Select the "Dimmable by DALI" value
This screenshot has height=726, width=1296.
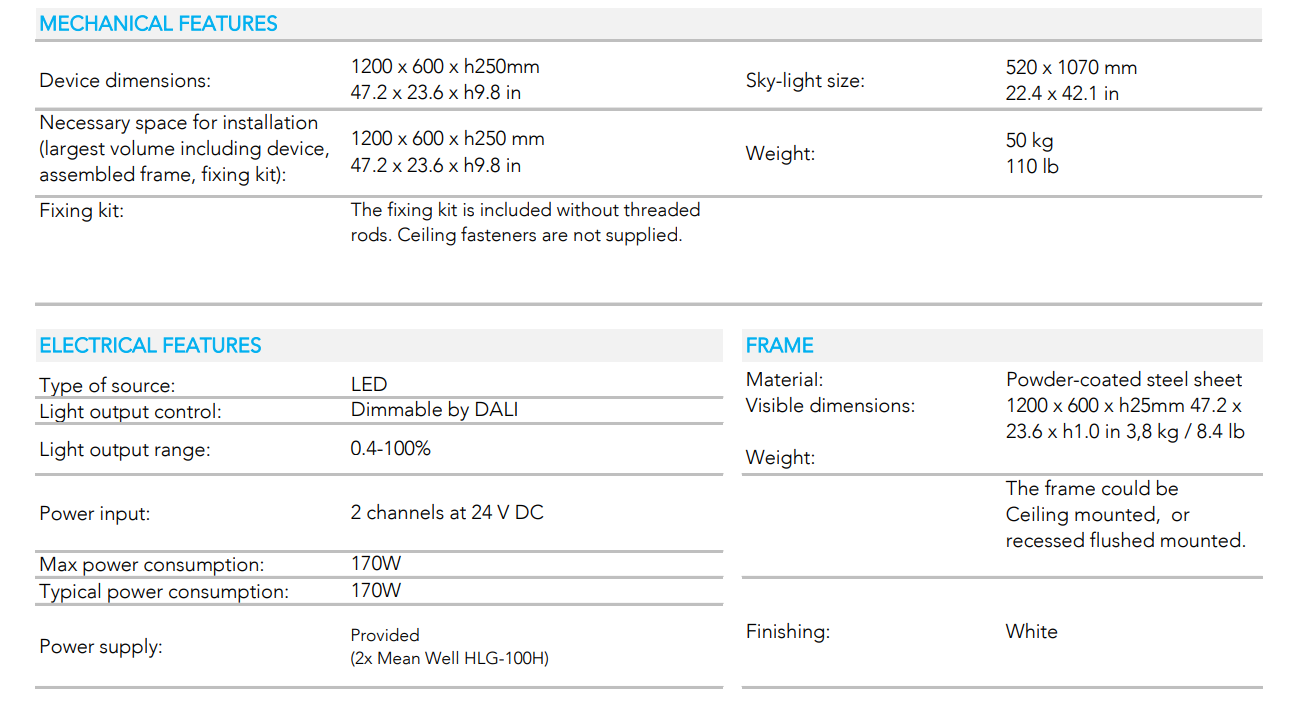click(x=434, y=410)
